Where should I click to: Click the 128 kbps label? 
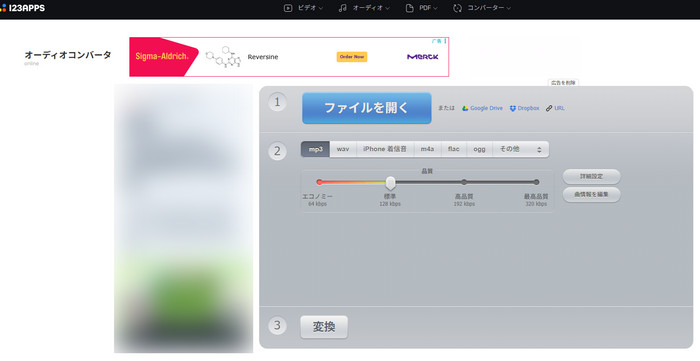point(390,204)
